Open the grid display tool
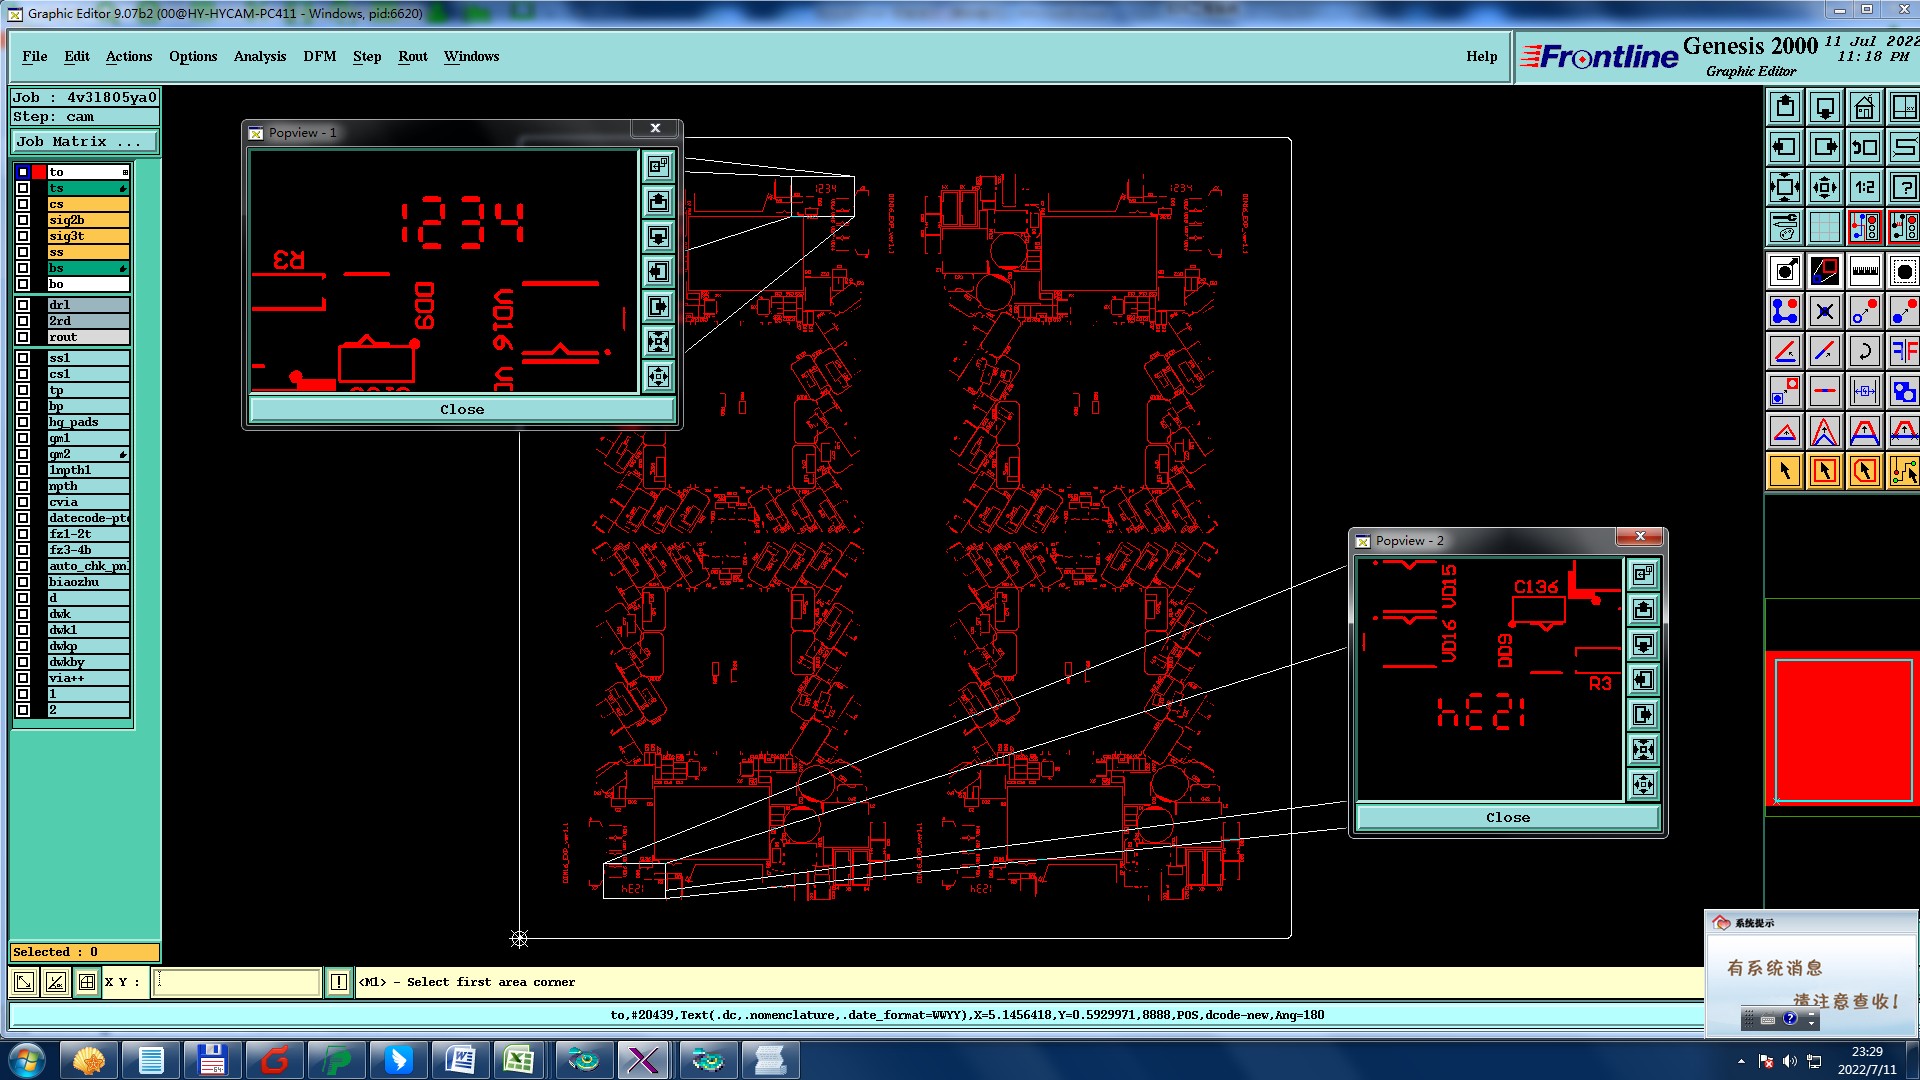 click(1824, 228)
